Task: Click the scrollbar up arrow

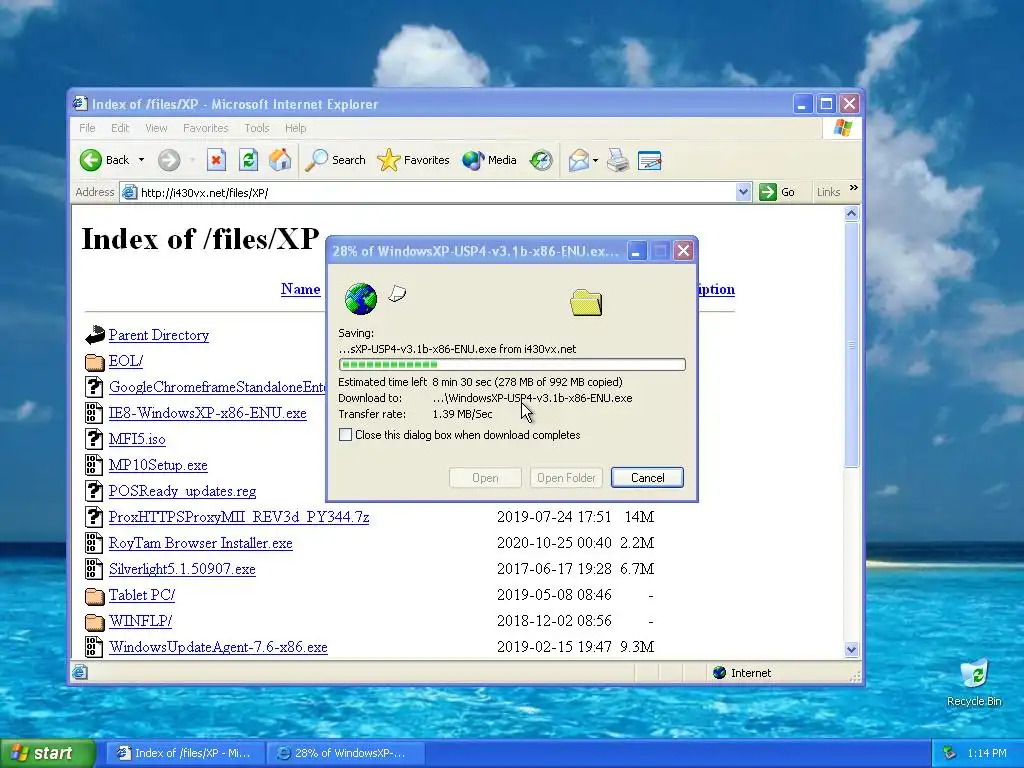Action: 851,214
